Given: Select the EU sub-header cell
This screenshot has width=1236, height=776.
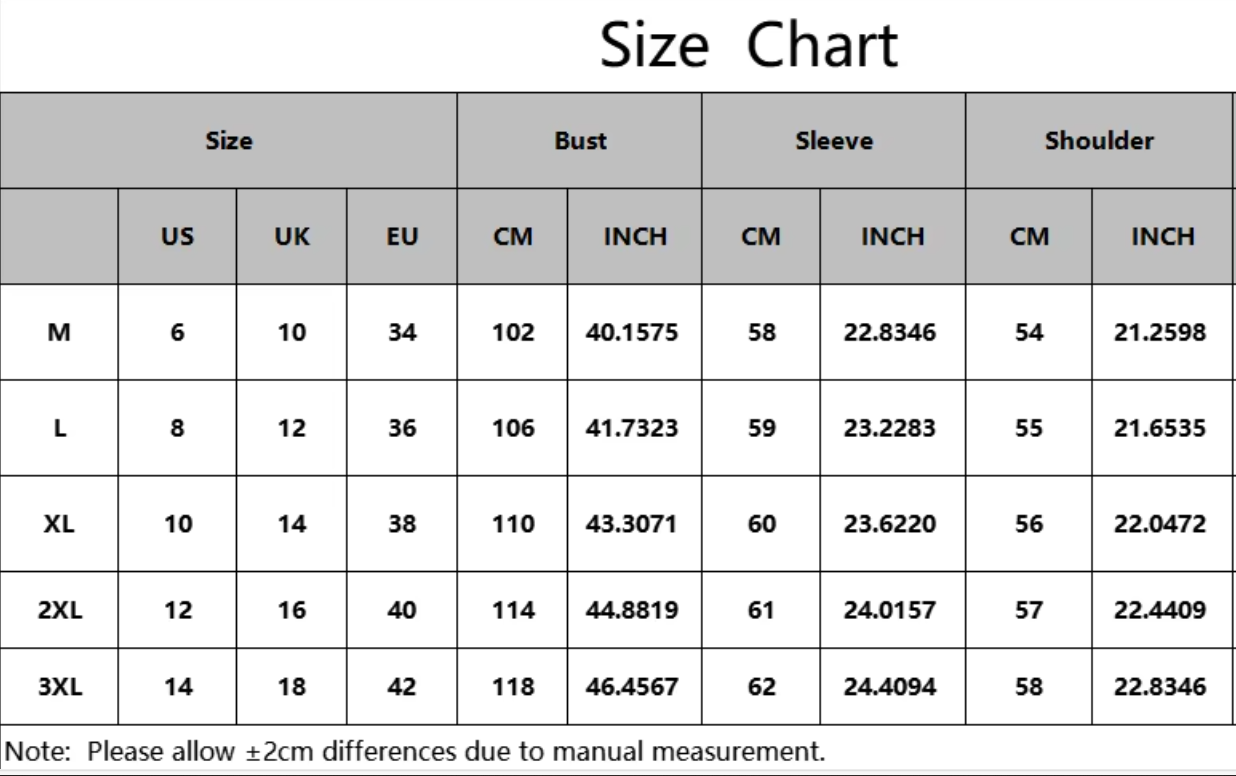Looking at the screenshot, I should 402,237.
